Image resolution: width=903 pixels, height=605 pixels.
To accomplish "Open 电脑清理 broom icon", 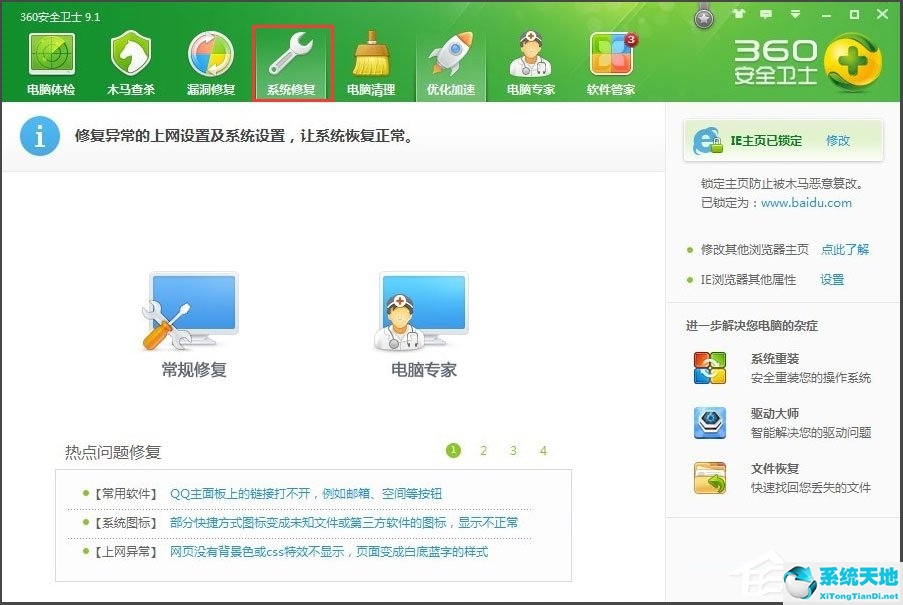I will tap(371, 54).
